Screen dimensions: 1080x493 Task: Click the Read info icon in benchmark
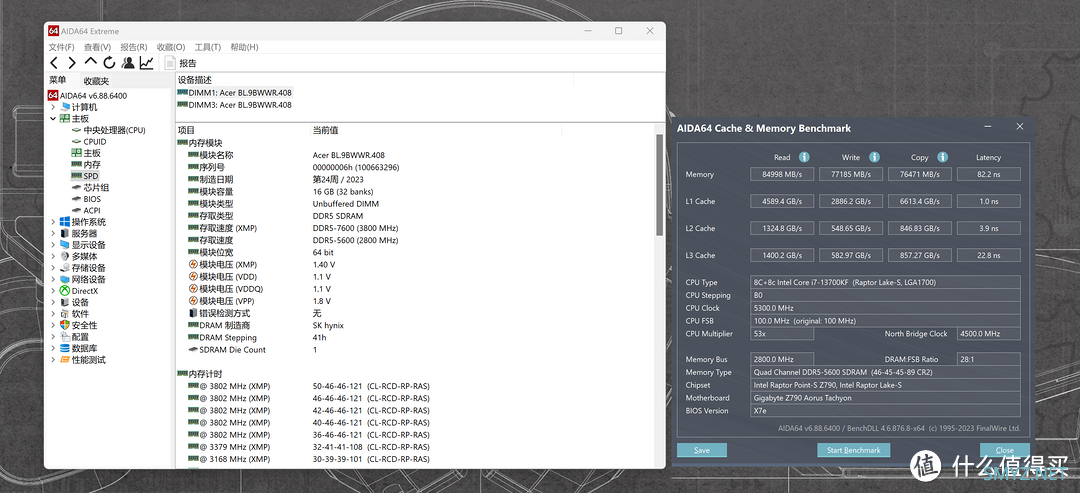(804, 157)
